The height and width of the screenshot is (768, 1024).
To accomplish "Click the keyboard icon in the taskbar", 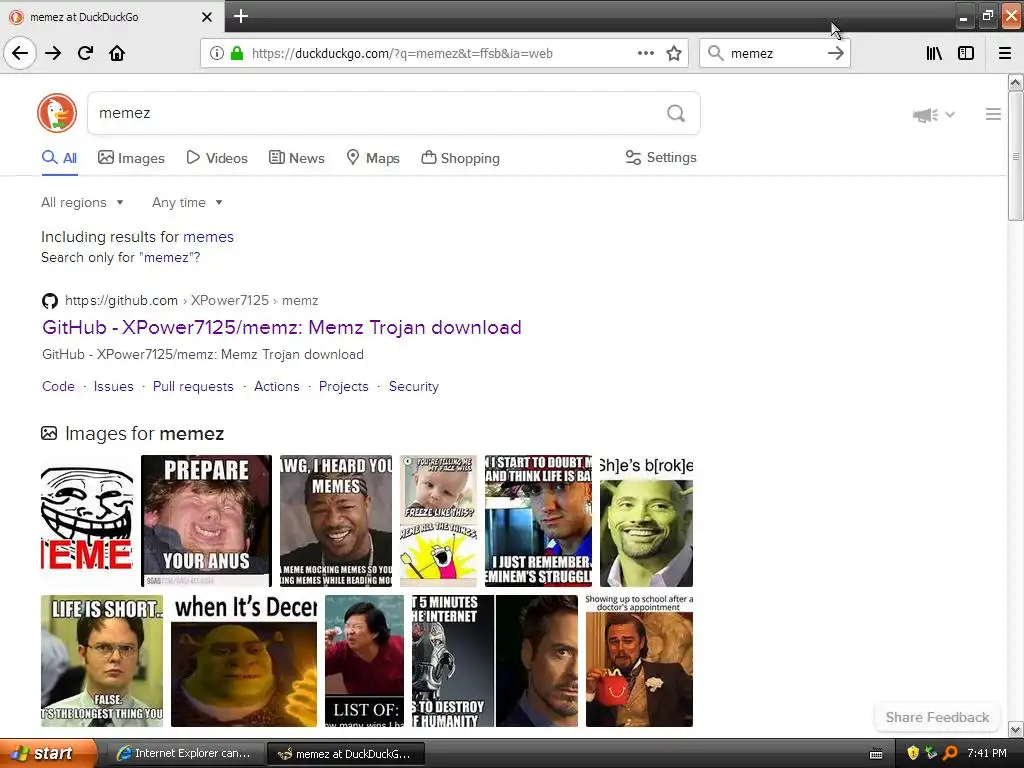I will tap(876, 754).
